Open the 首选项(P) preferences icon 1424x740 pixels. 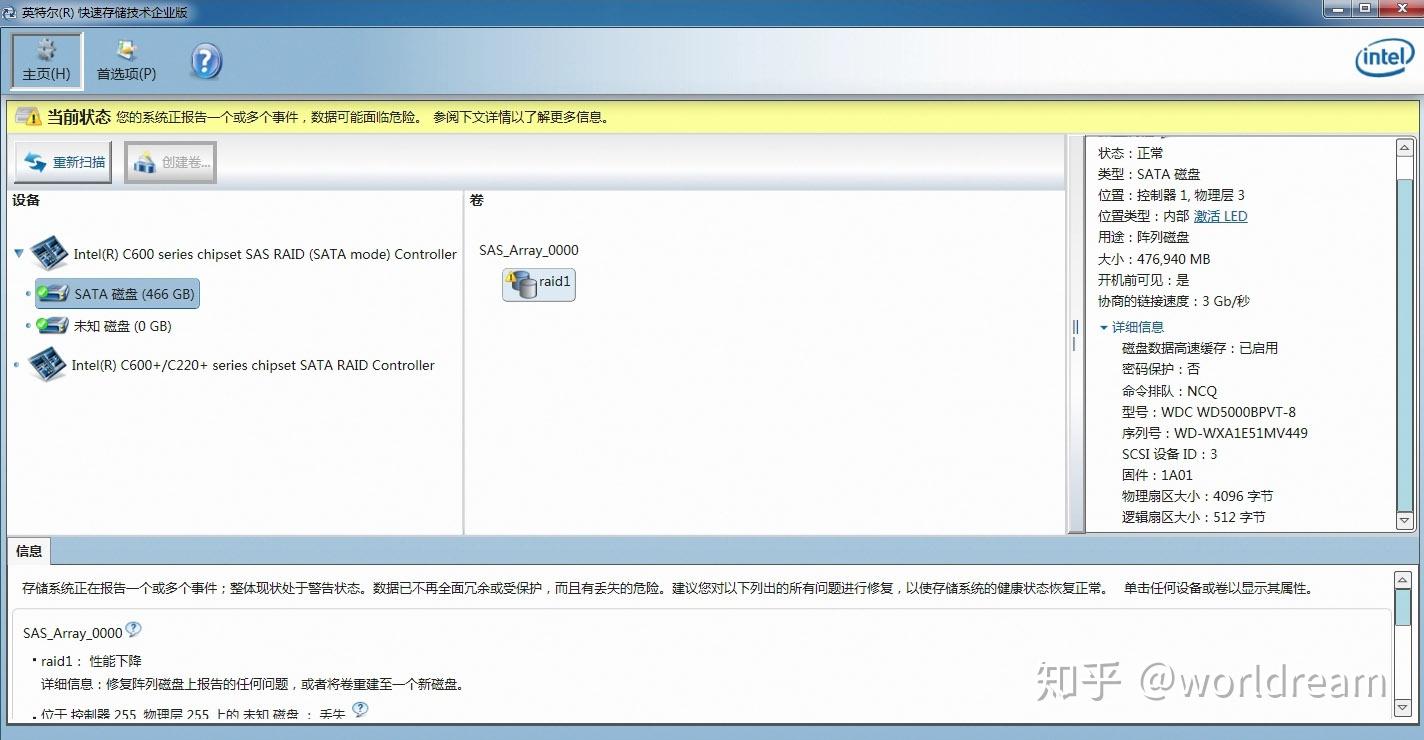[x=124, y=59]
